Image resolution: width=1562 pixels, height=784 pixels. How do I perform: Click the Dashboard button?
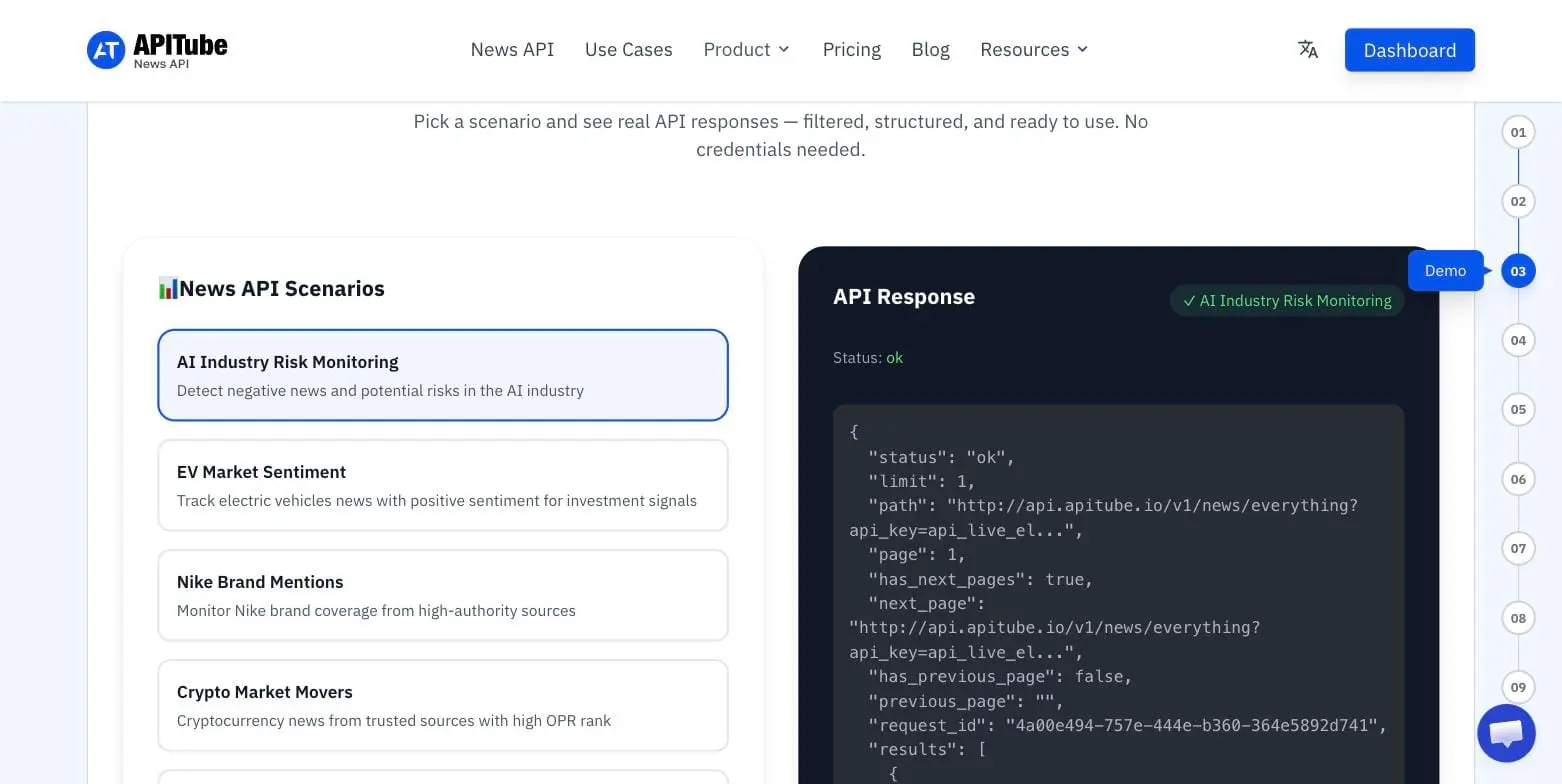tap(1410, 50)
